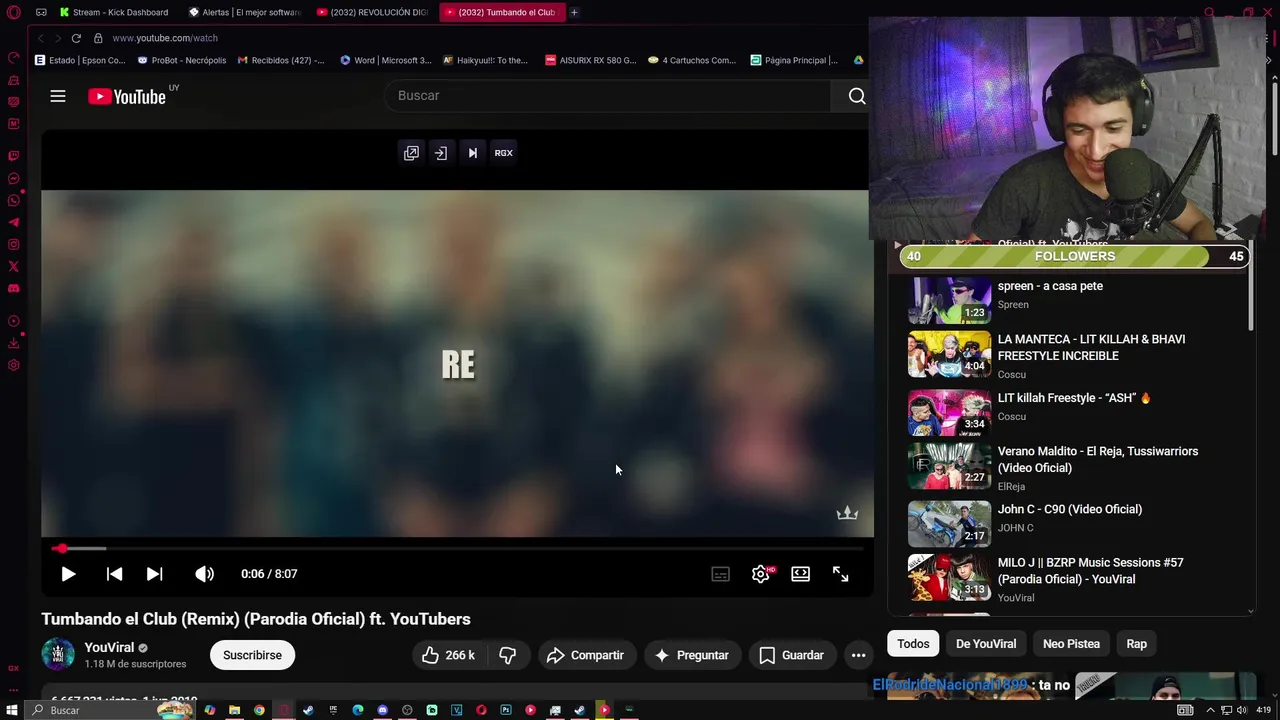This screenshot has width=1280, height=720.
Task: Open Telegram in the Opera sidebar
Action: pyautogui.click(x=13, y=222)
